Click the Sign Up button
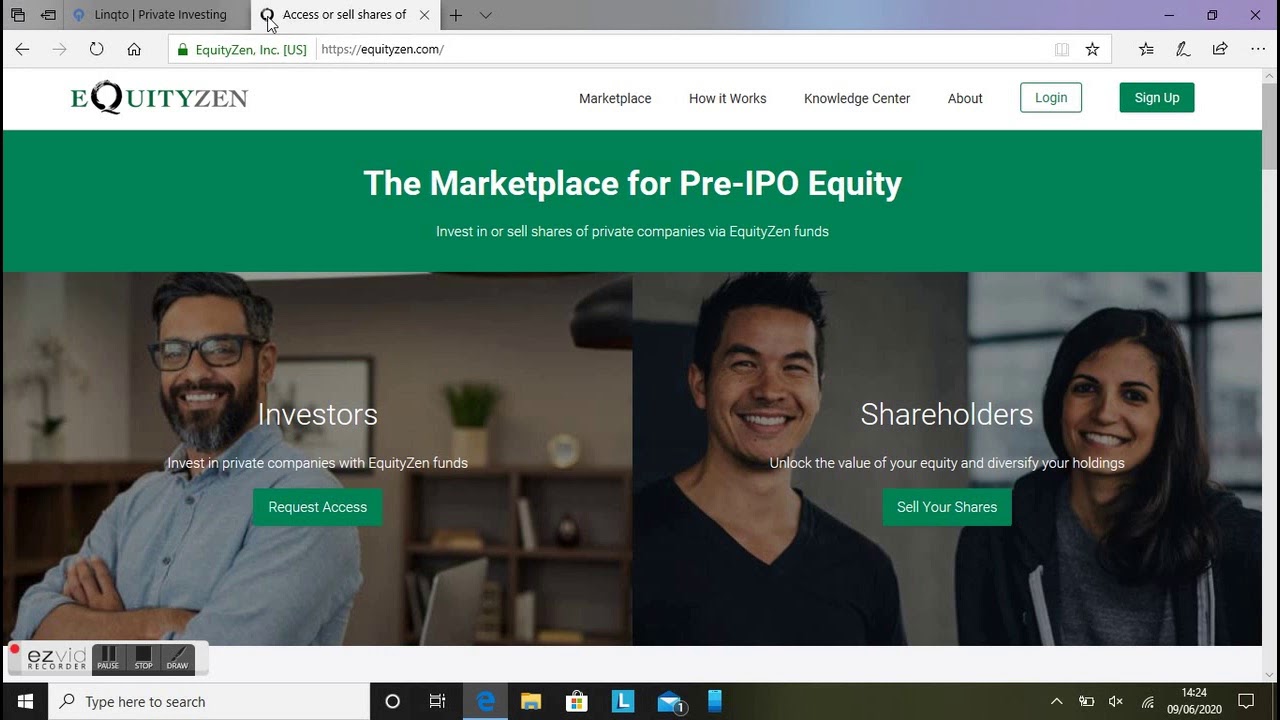The height and width of the screenshot is (720, 1280). coord(1157,97)
